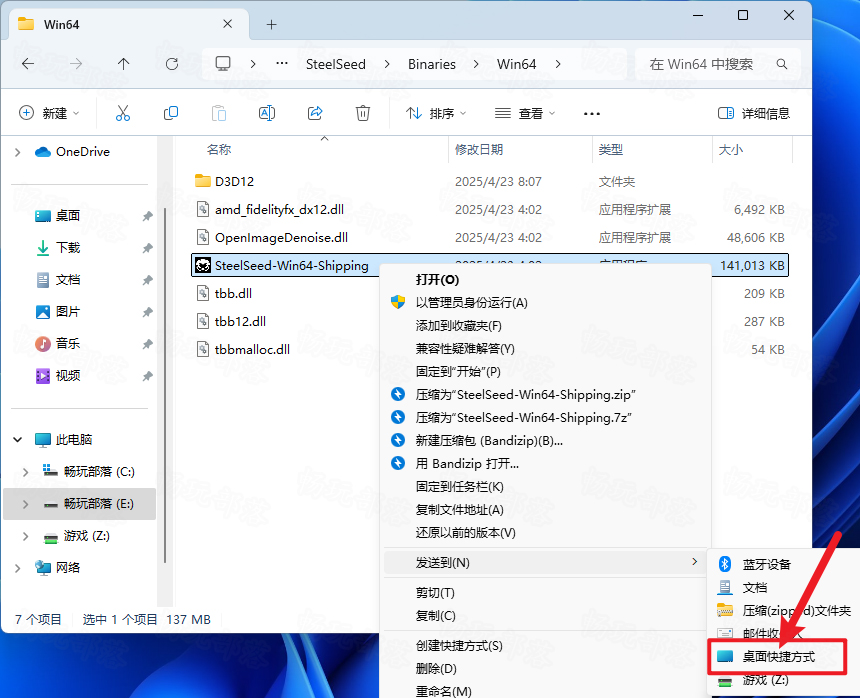Collapse the 此电脑 tree node
Screen dimensions: 860x698
(18, 440)
